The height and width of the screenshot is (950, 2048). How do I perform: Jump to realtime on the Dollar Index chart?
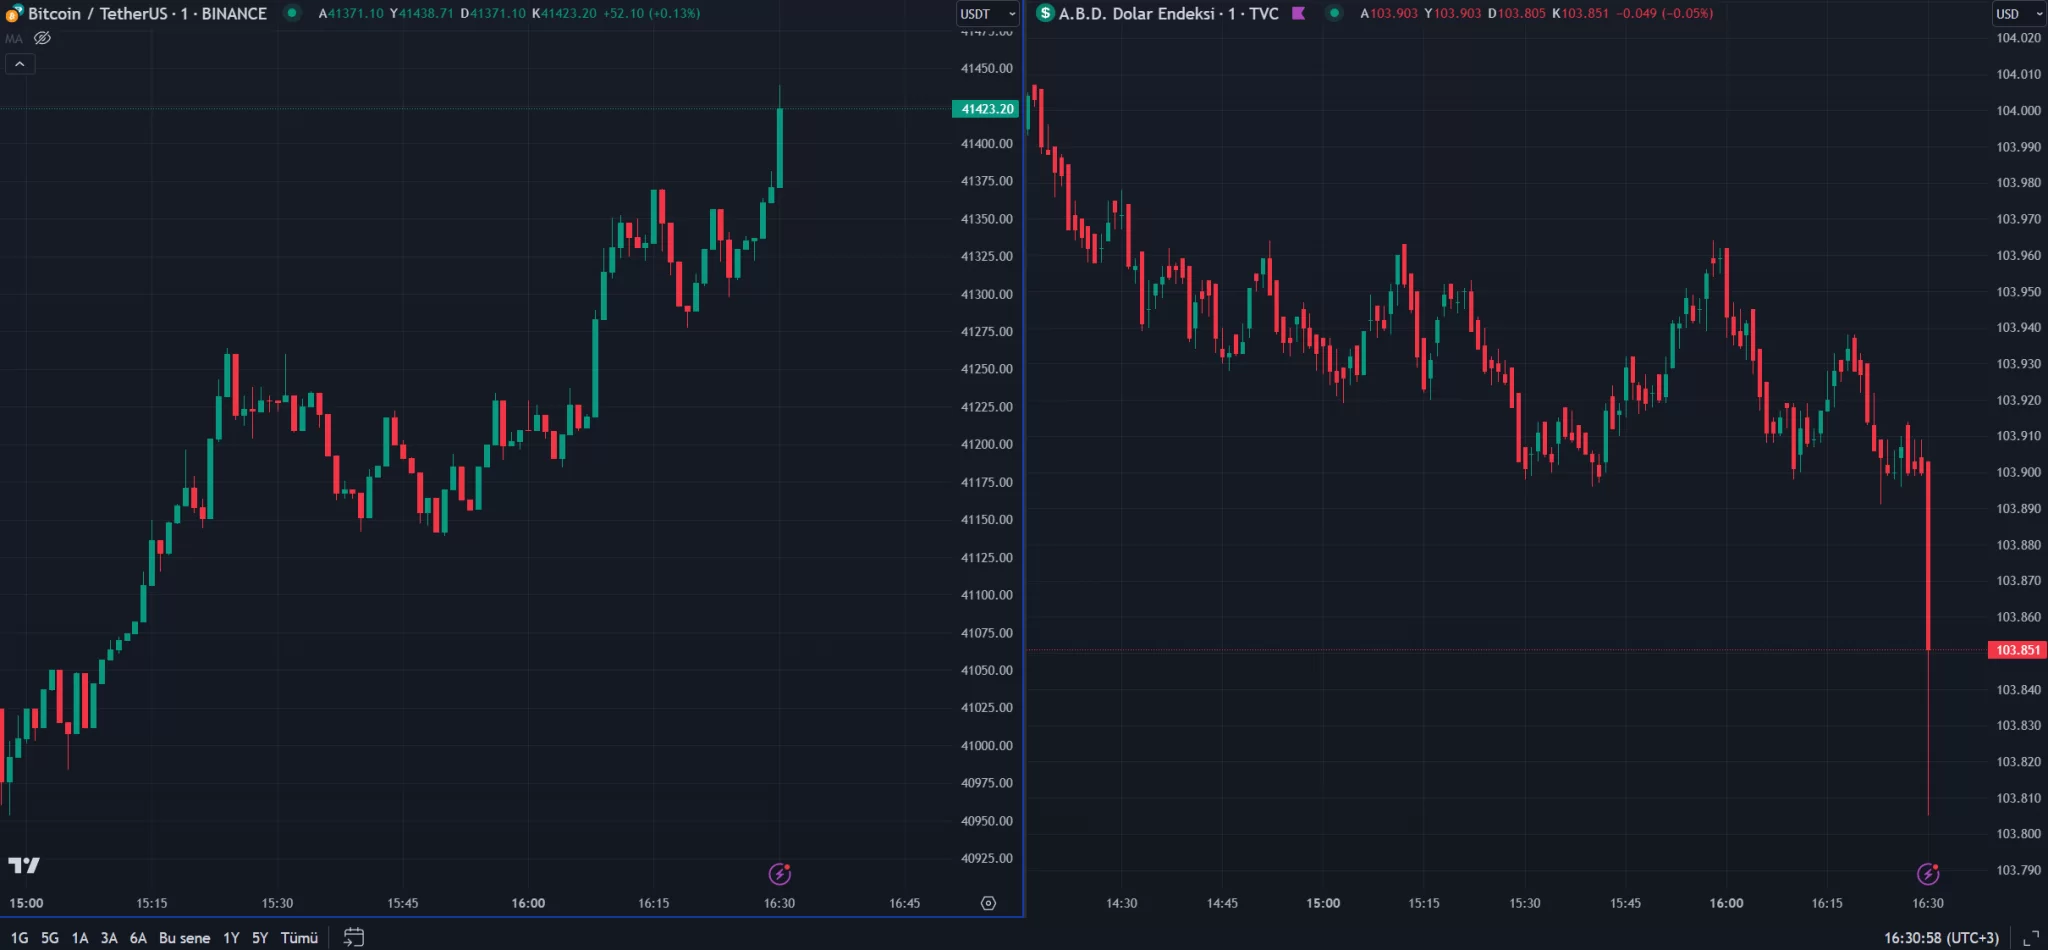pos(1928,875)
